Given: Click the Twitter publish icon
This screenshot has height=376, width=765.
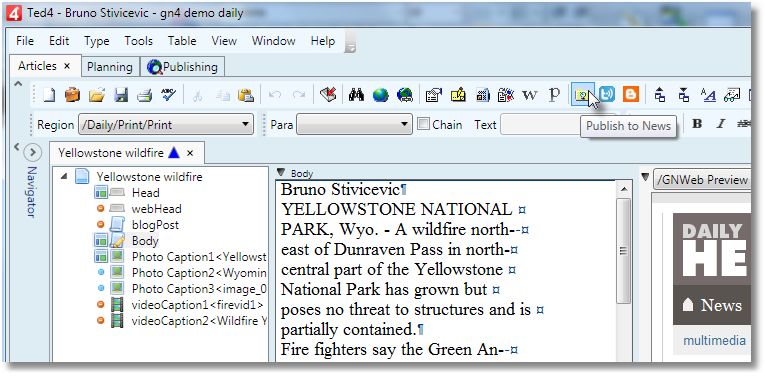Looking at the screenshot, I should tap(607, 94).
